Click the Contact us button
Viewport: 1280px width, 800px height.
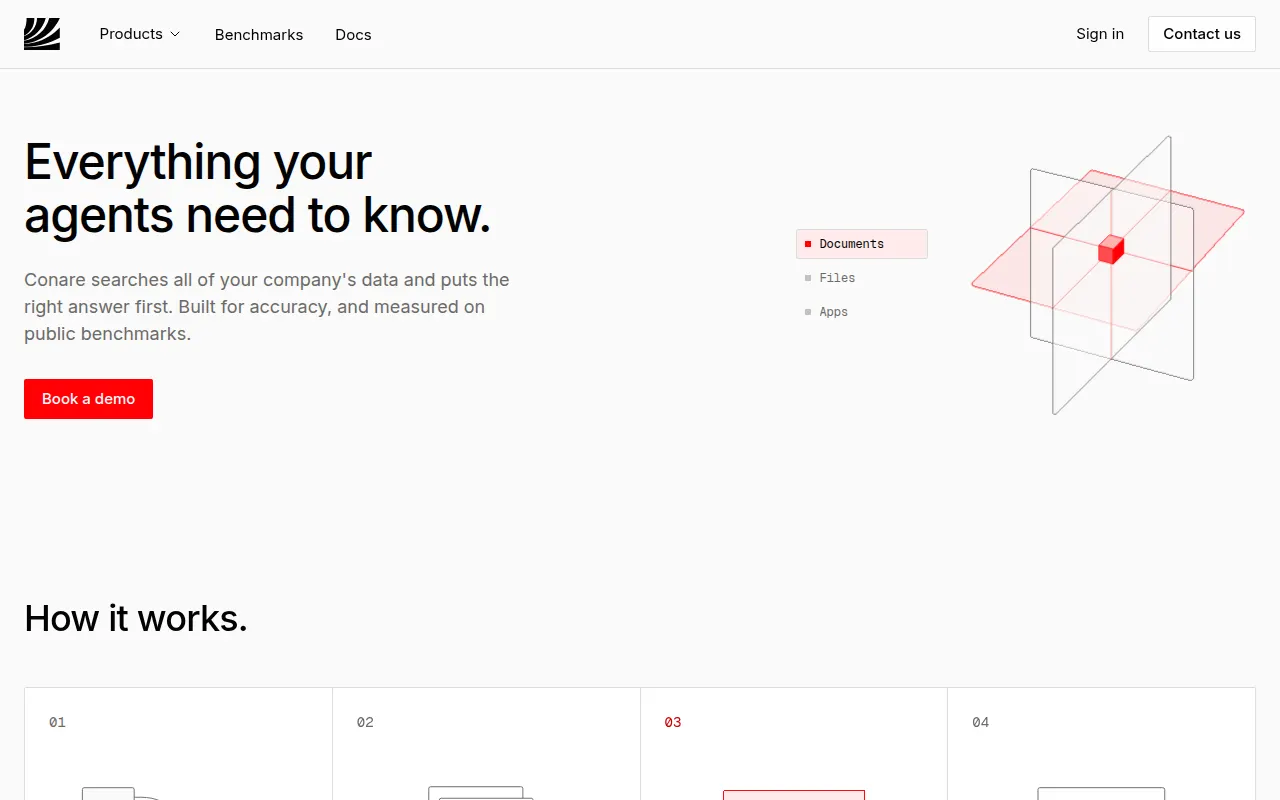[1202, 34]
